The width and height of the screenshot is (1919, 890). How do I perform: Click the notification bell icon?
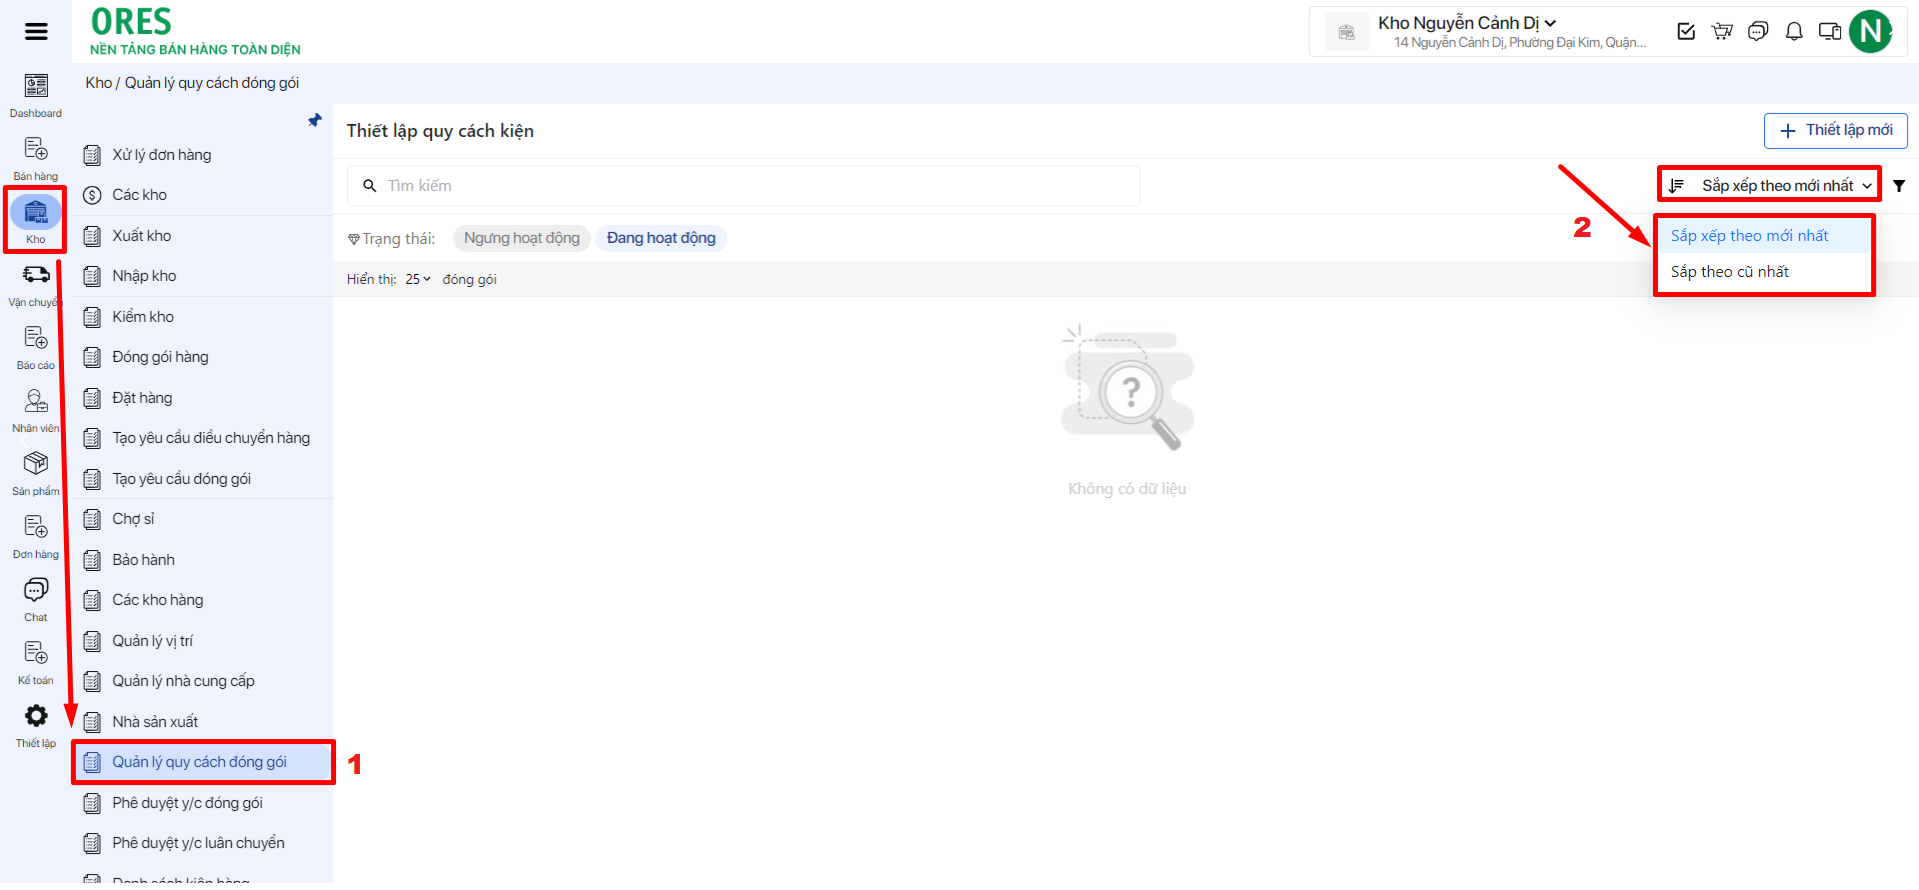click(1794, 32)
